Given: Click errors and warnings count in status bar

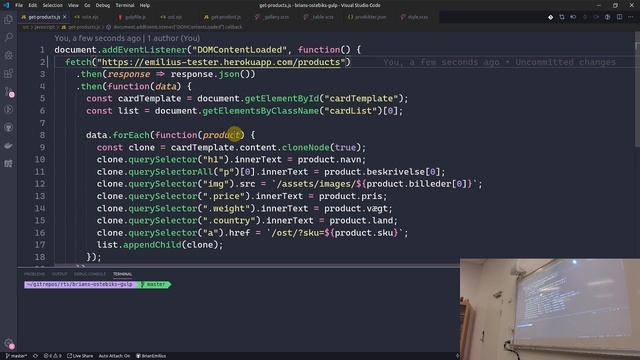Looking at the screenshot, I should (52, 356).
